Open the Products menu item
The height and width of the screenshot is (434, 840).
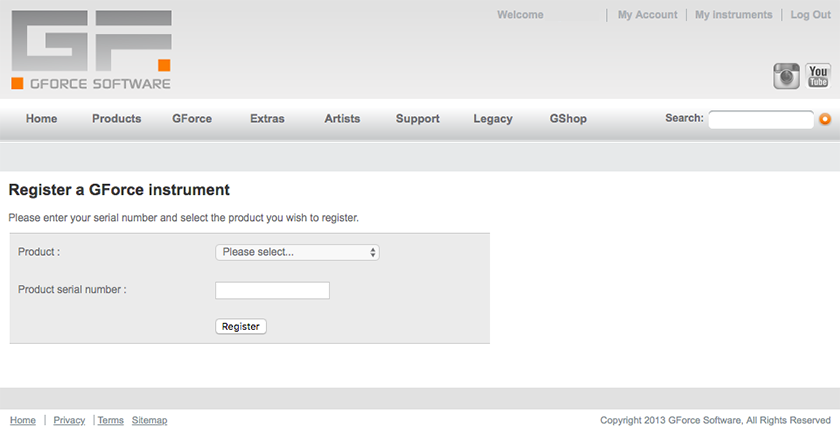coord(117,118)
